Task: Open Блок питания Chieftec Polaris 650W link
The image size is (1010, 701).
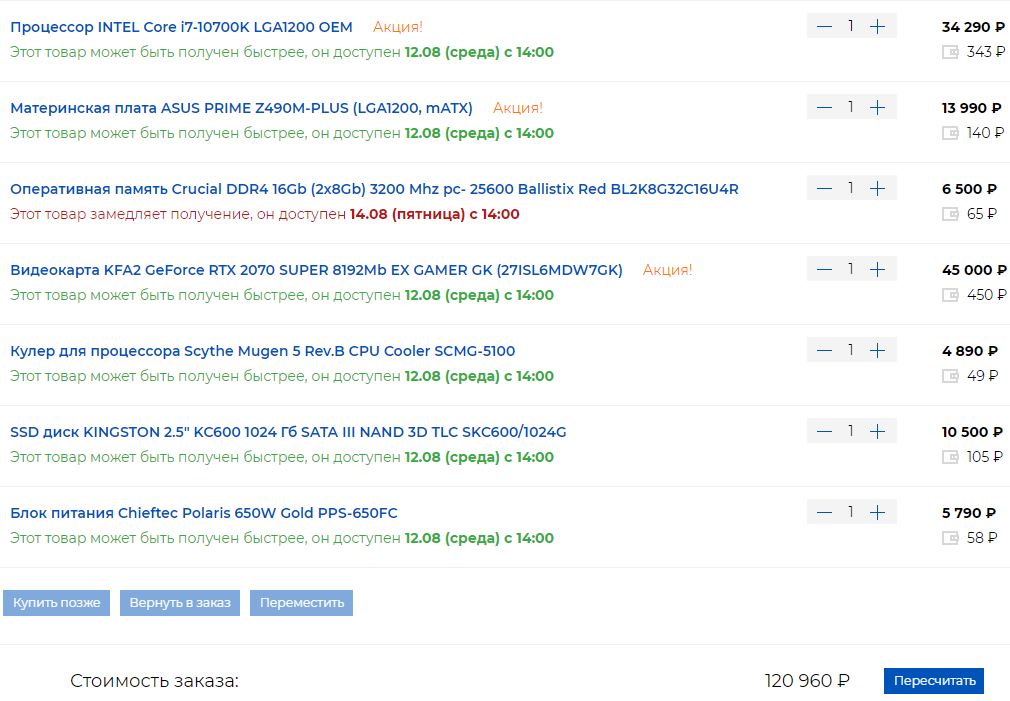Action: click(x=204, y=513)
